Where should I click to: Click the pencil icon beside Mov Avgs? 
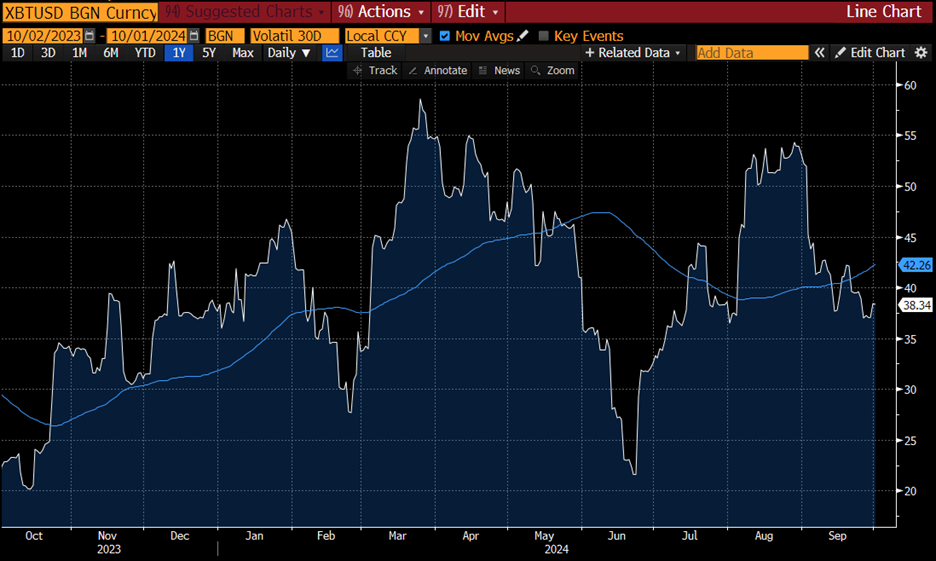click(523, 36)
